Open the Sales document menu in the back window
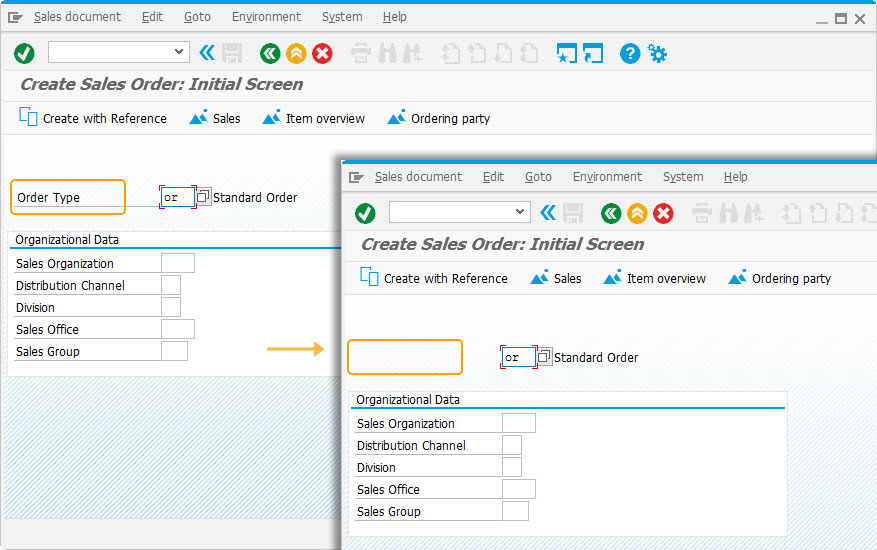877x550 pixels. click(x=77, y=17)
